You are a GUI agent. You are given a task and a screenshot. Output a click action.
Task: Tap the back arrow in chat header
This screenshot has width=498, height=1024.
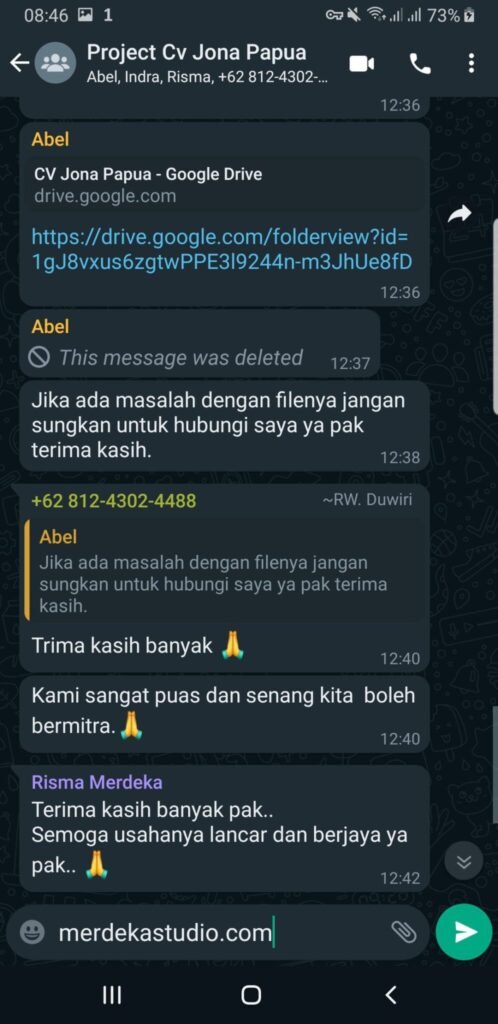tap(20, 63)
